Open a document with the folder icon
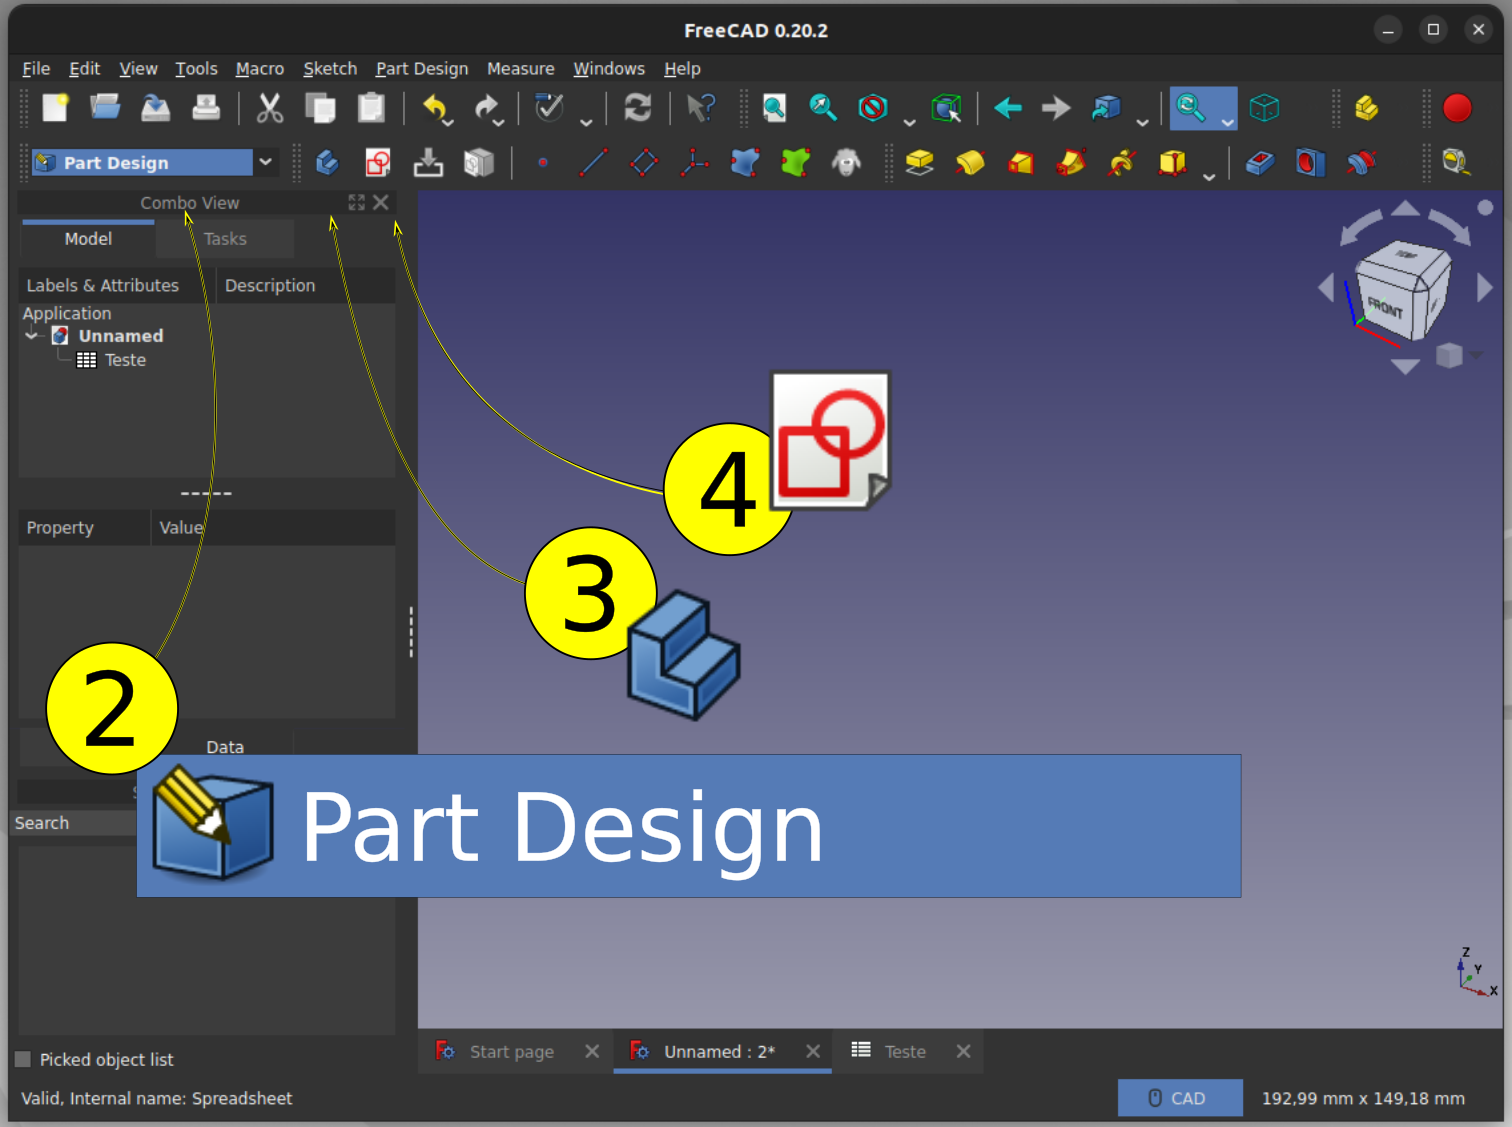Screen dimensions: 1512x1127 click(x=105, y=107)
